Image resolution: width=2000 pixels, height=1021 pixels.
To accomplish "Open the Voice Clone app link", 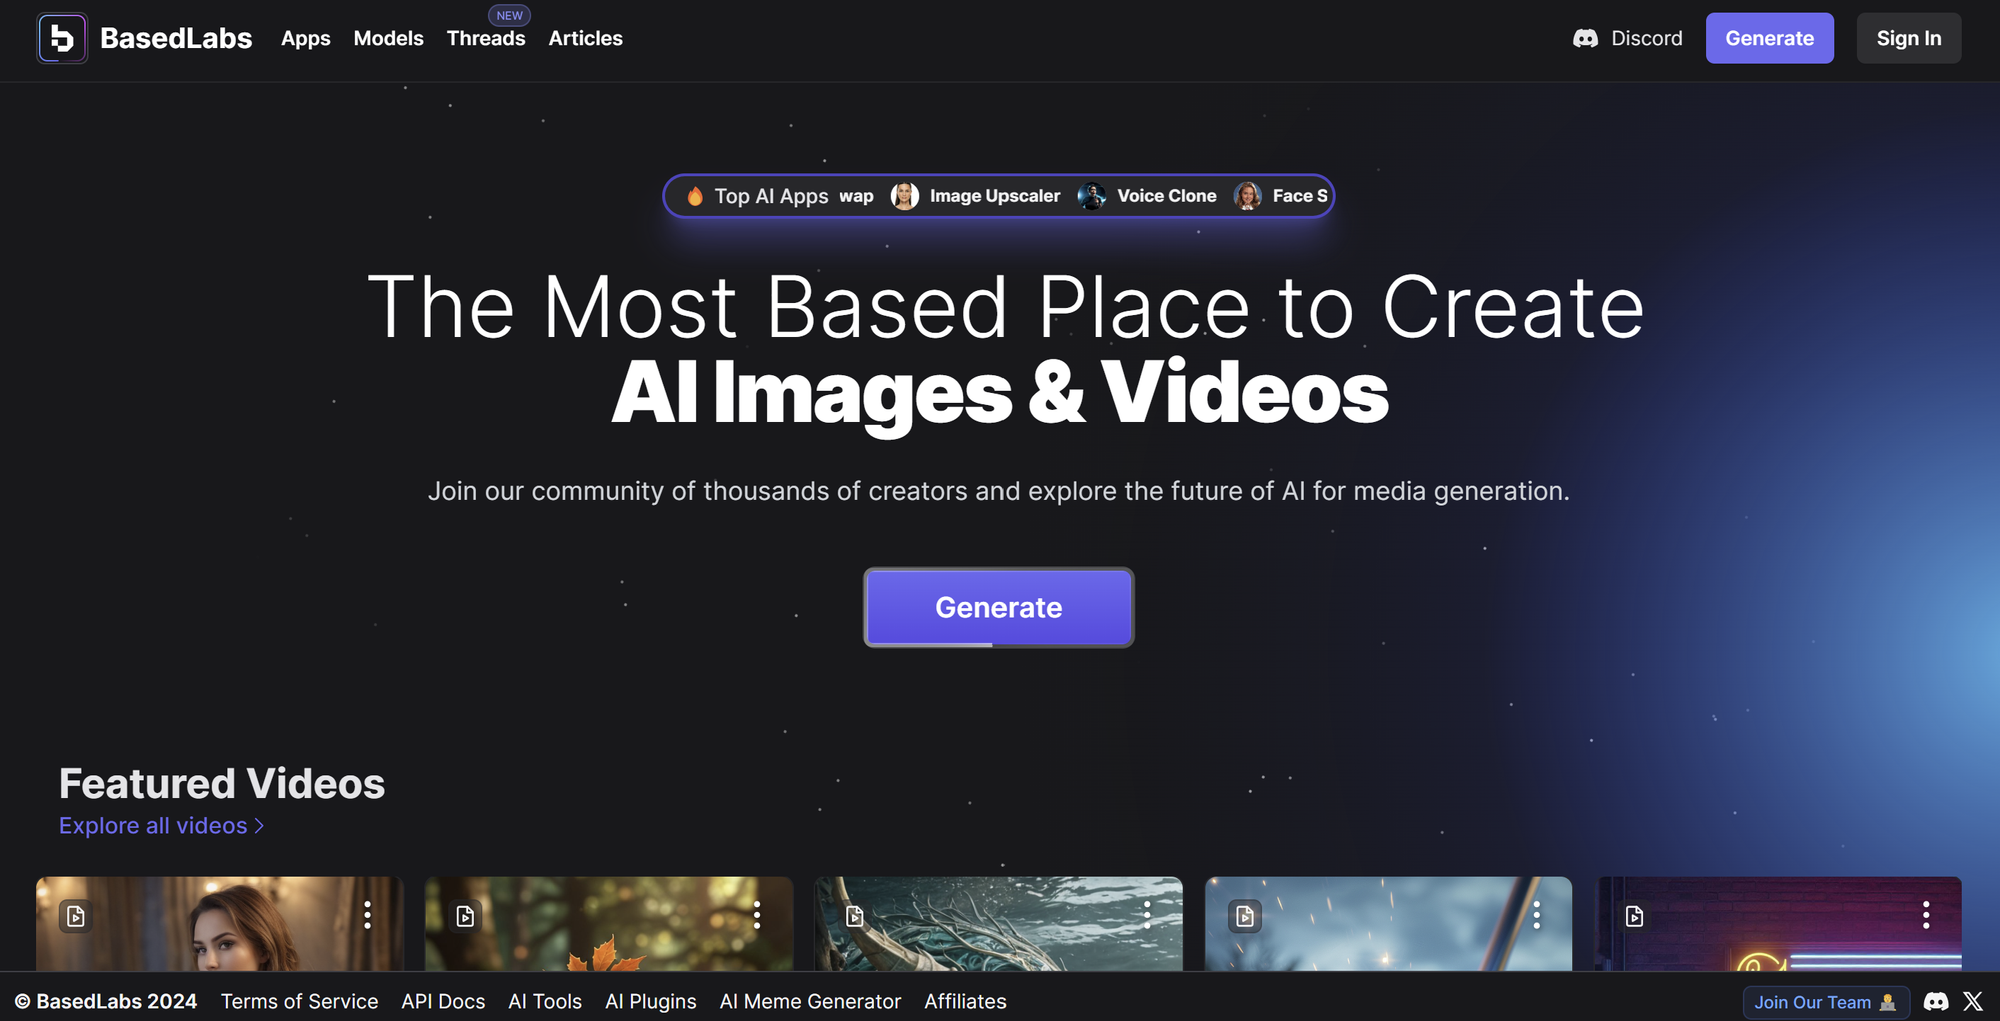I will click(1166, 196).
